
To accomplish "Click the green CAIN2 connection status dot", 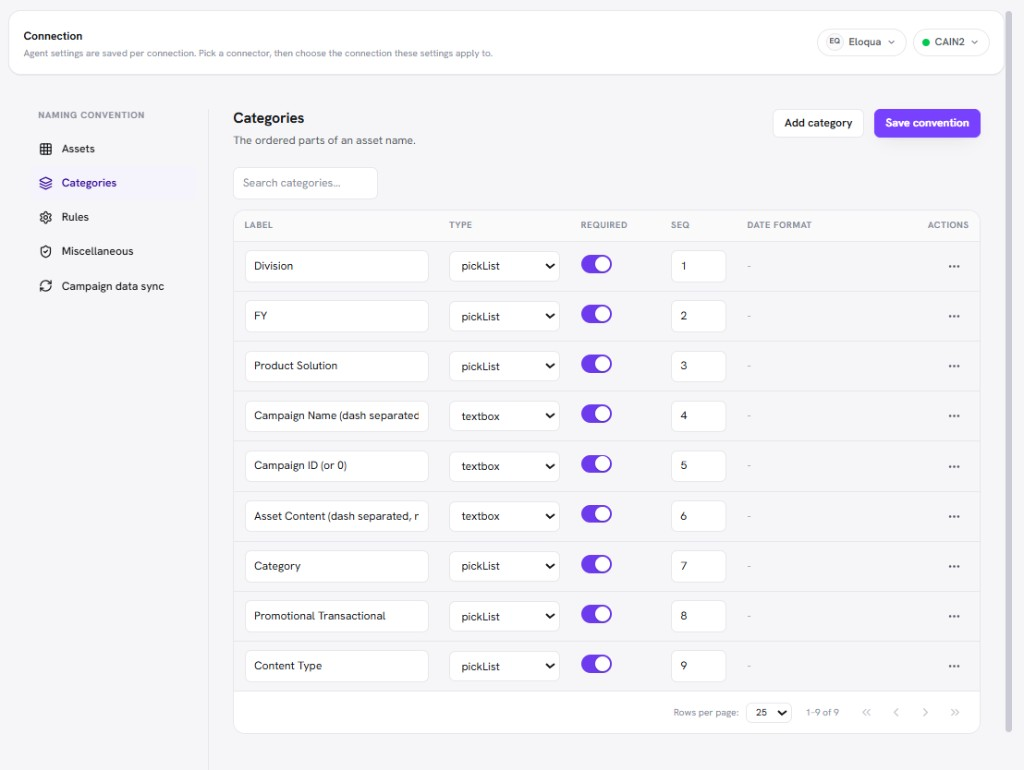I will coord(925,42).
